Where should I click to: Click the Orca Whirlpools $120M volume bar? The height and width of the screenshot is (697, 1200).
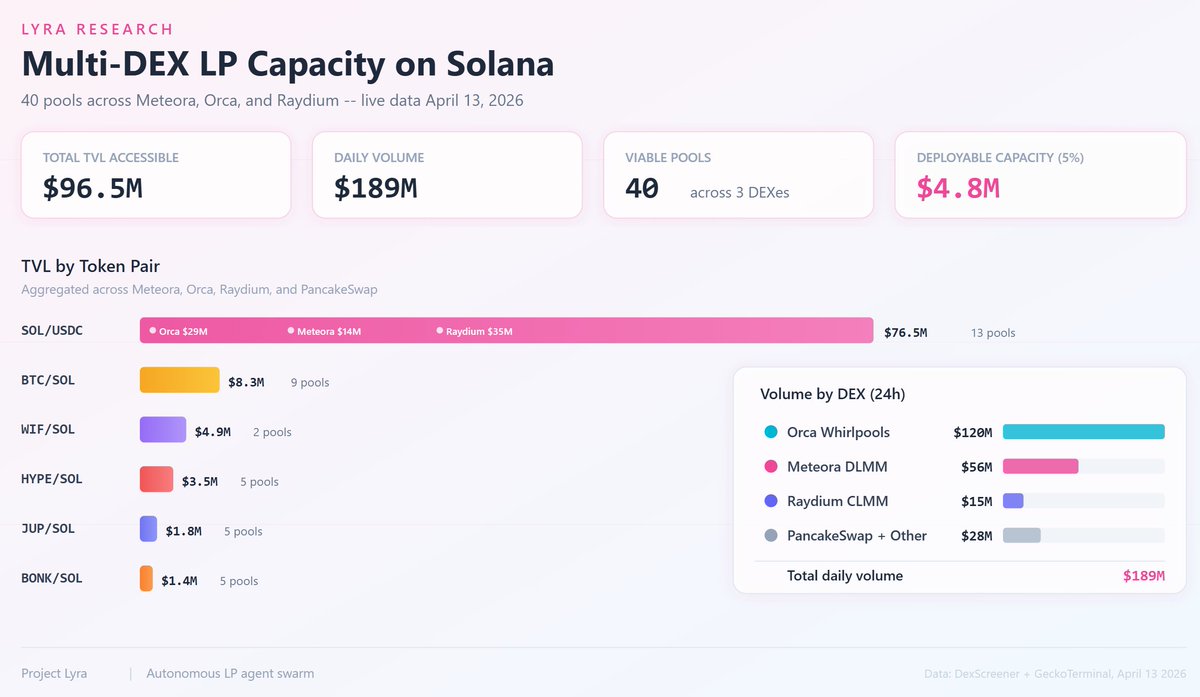point(1084,432)
